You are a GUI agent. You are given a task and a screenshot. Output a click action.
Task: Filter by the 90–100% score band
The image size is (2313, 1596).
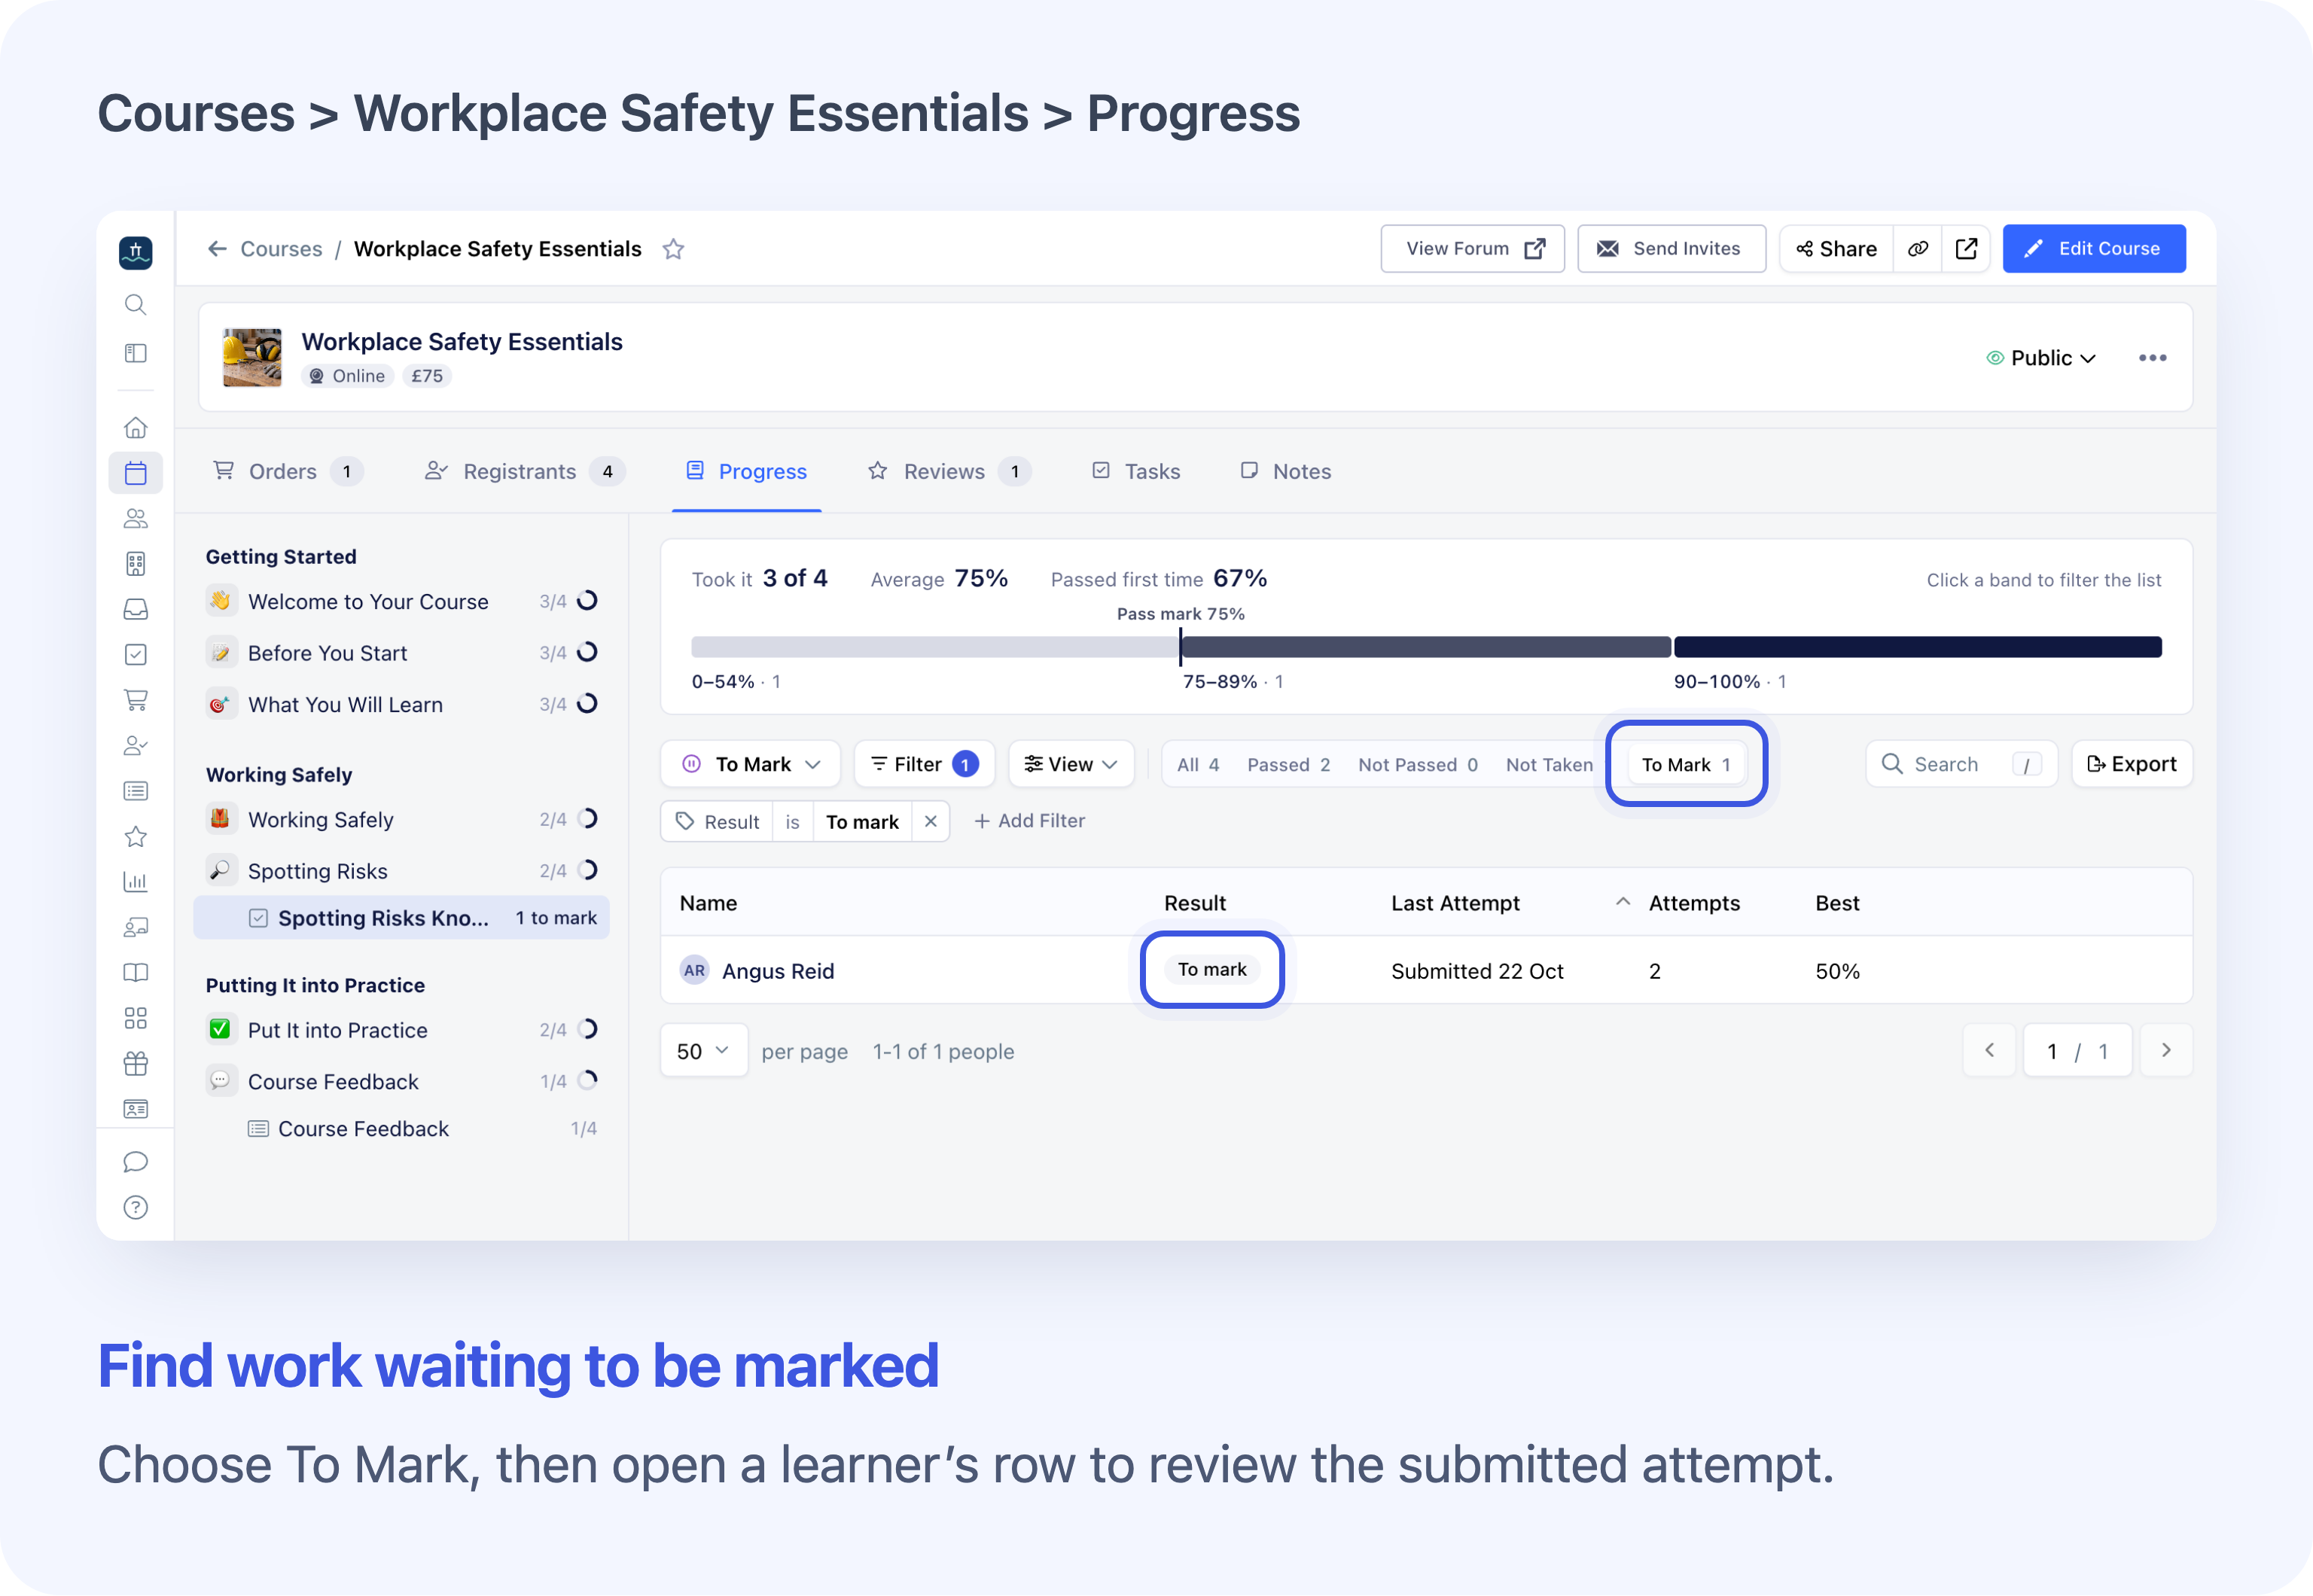coord(1917,648)
